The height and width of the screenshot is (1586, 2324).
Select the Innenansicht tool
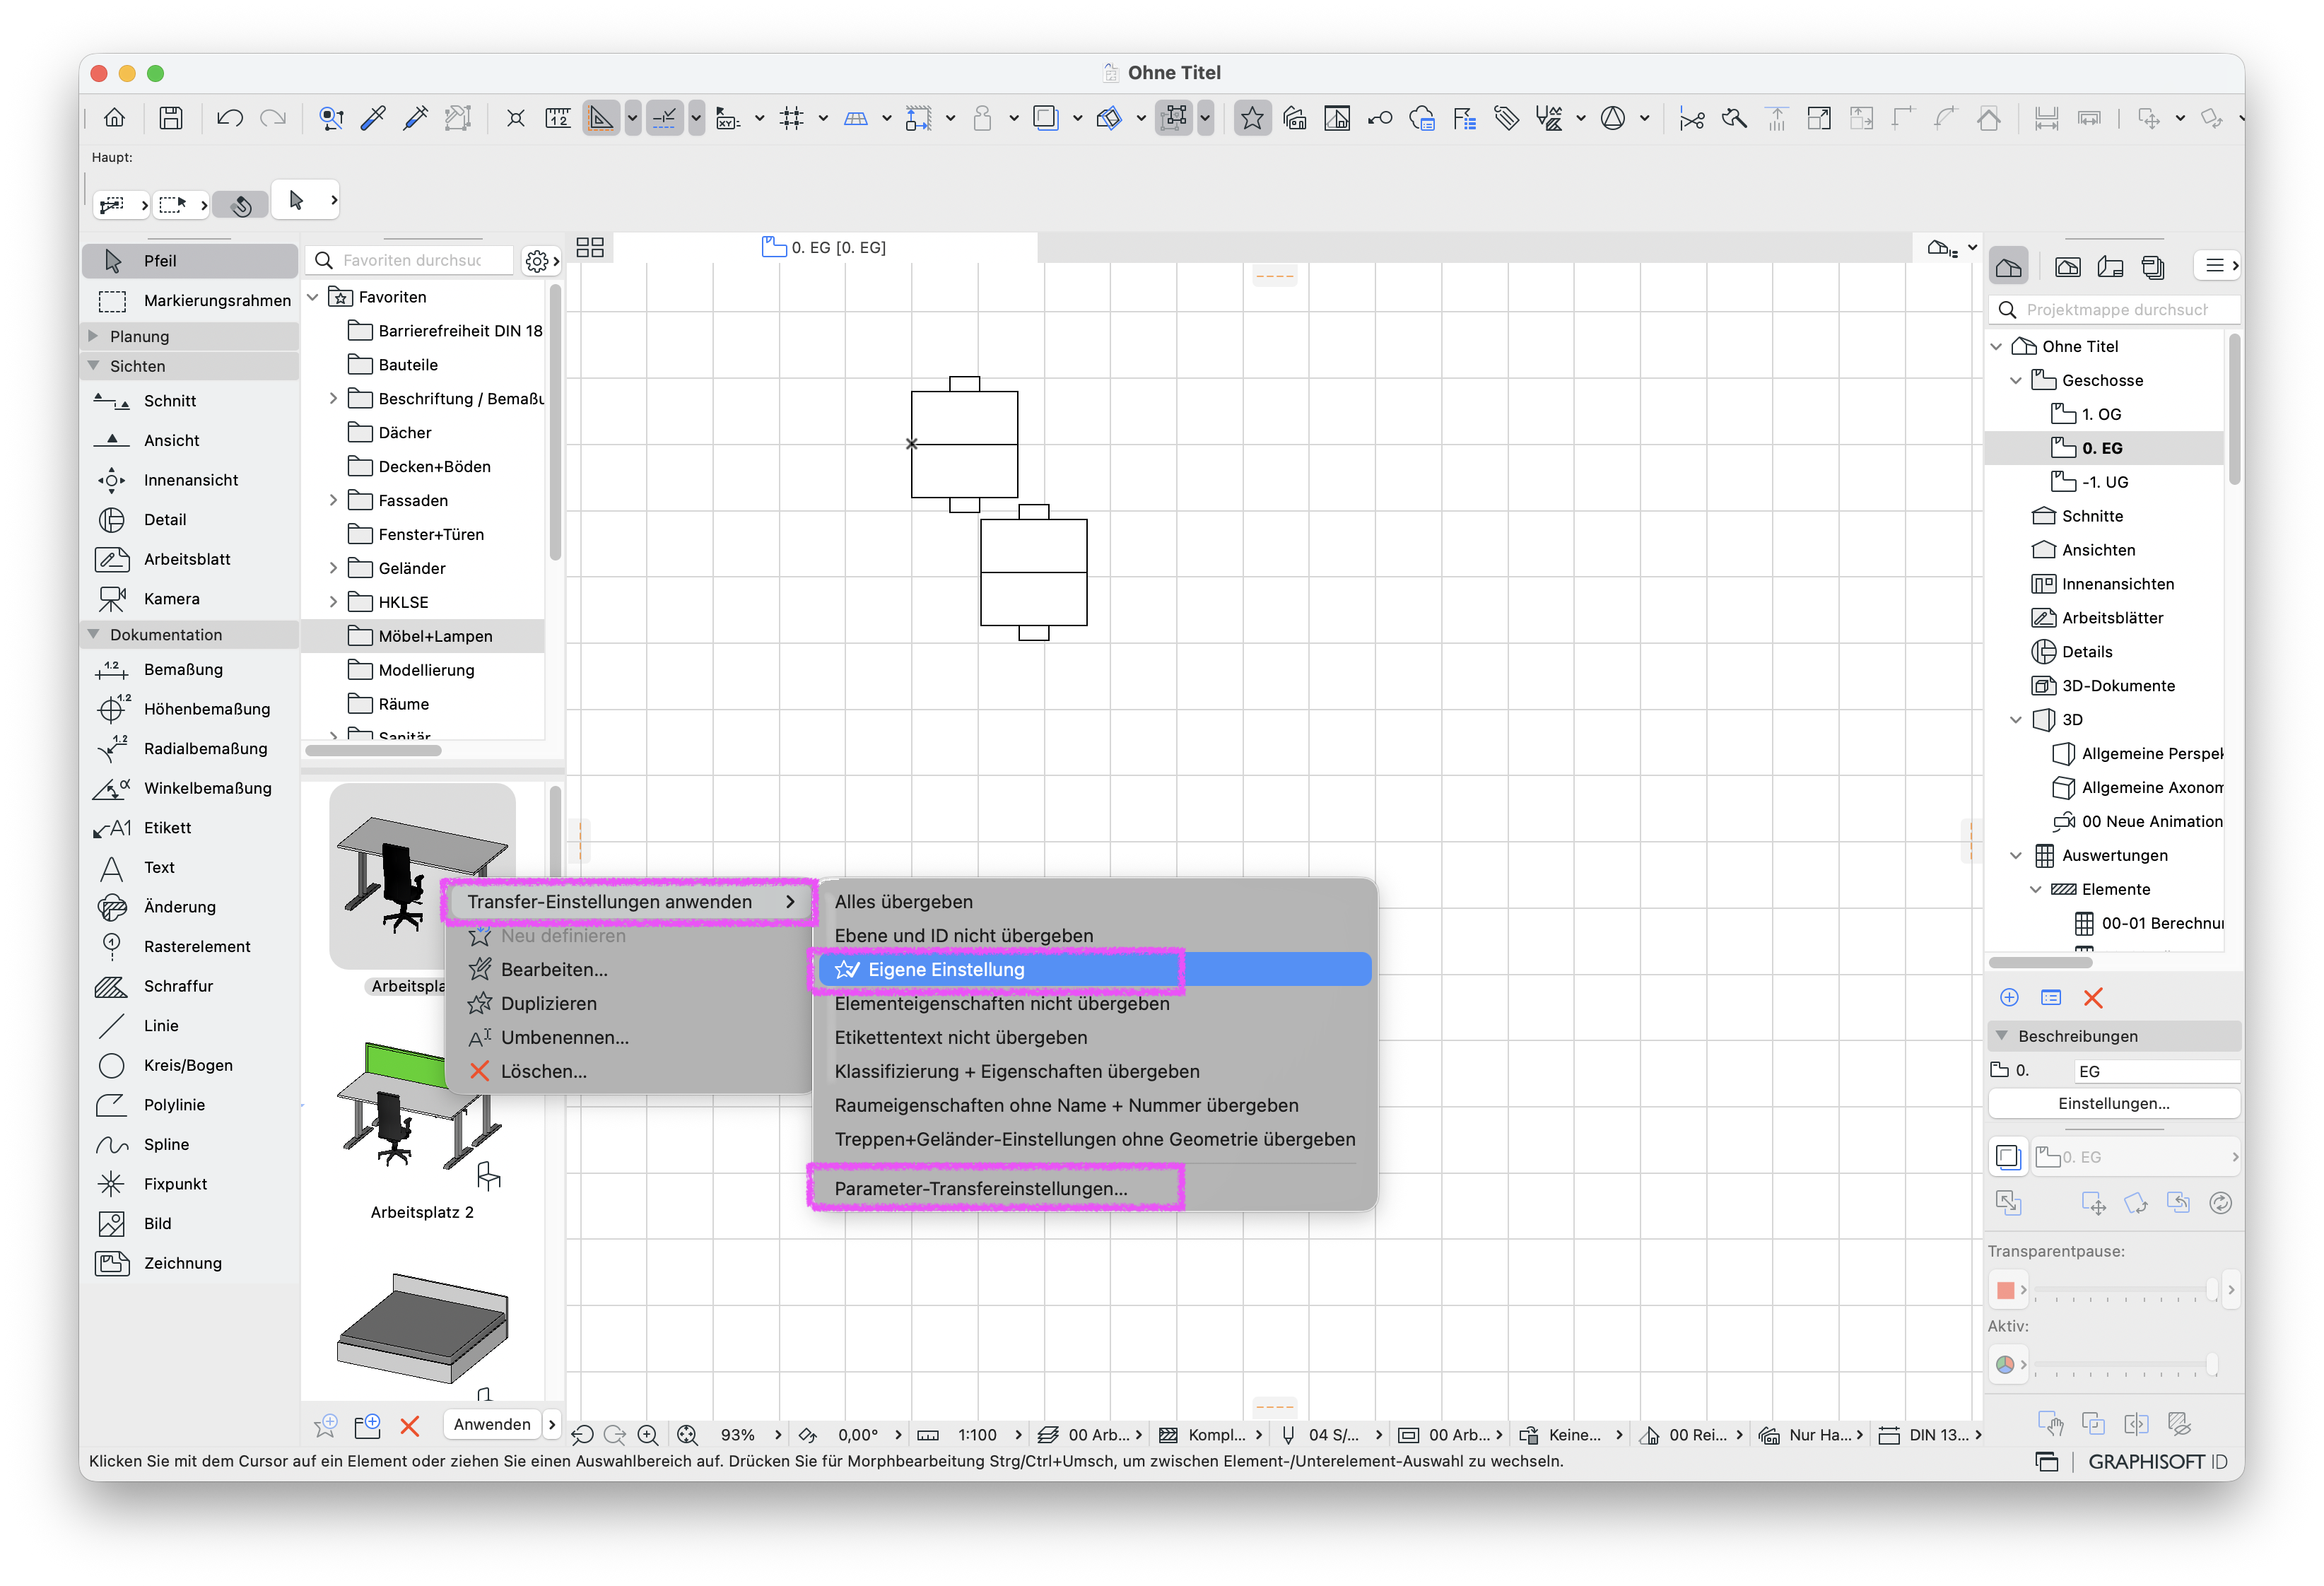pos(190,480)
